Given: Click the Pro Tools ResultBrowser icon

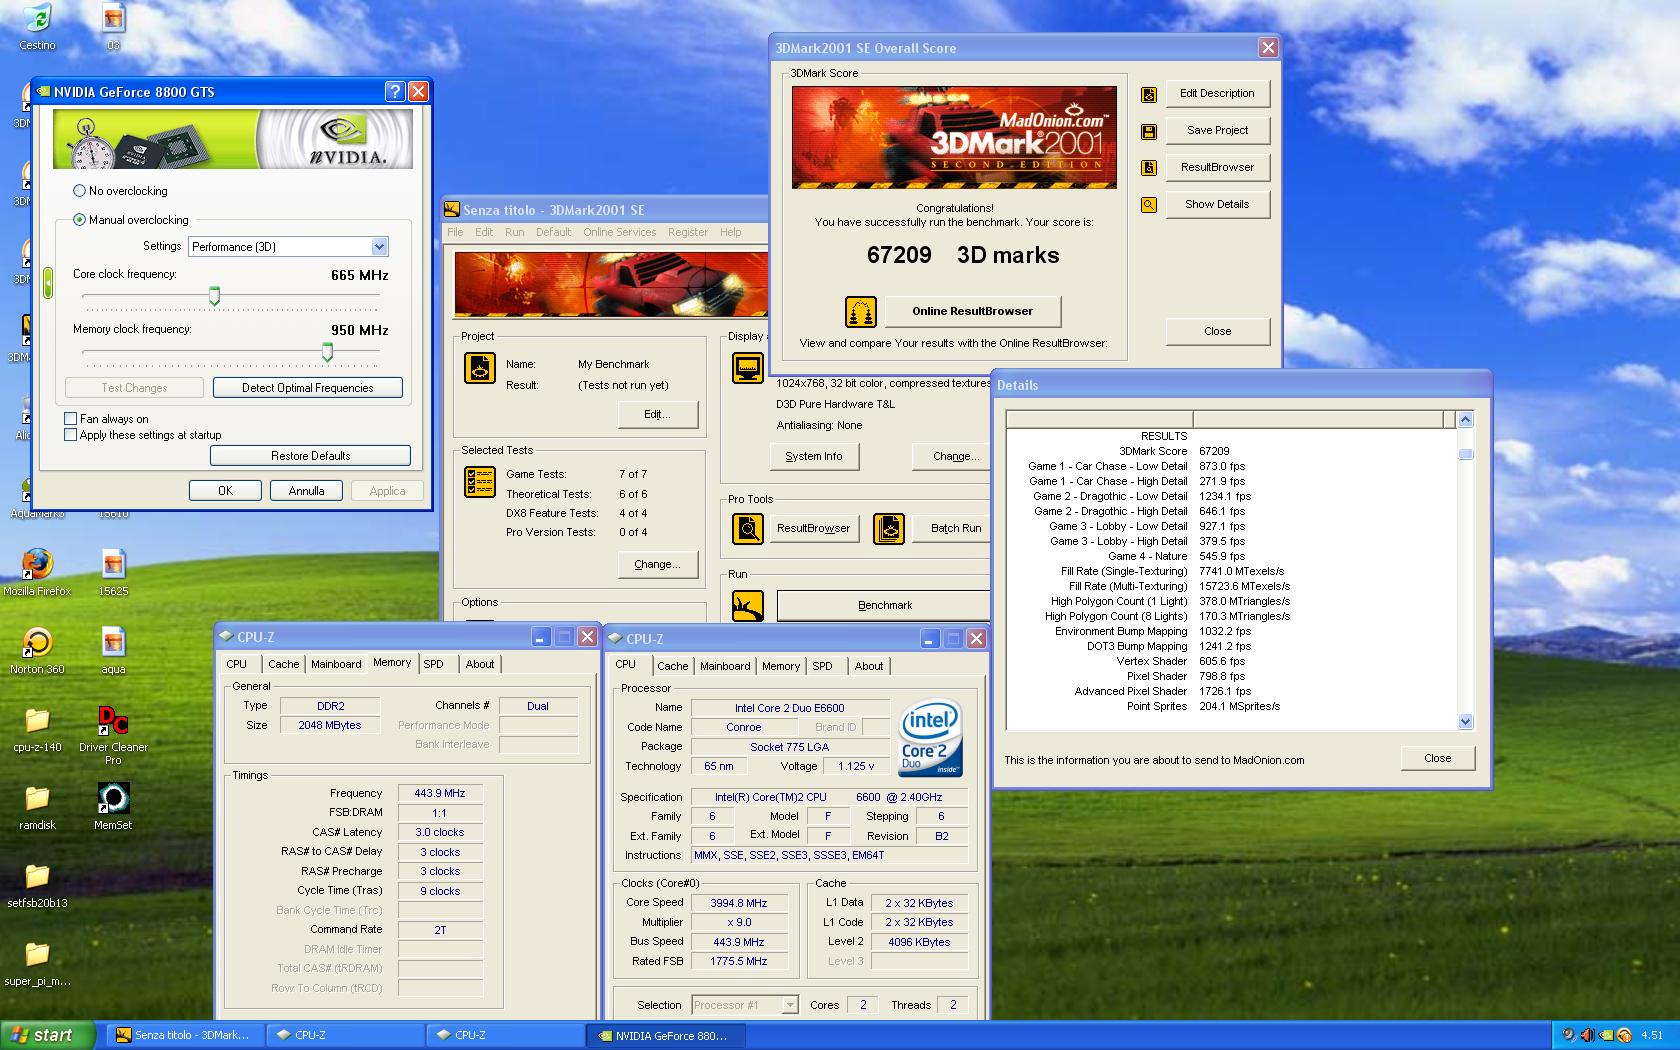Looking at the screenshot, I should tap(748, 528).
